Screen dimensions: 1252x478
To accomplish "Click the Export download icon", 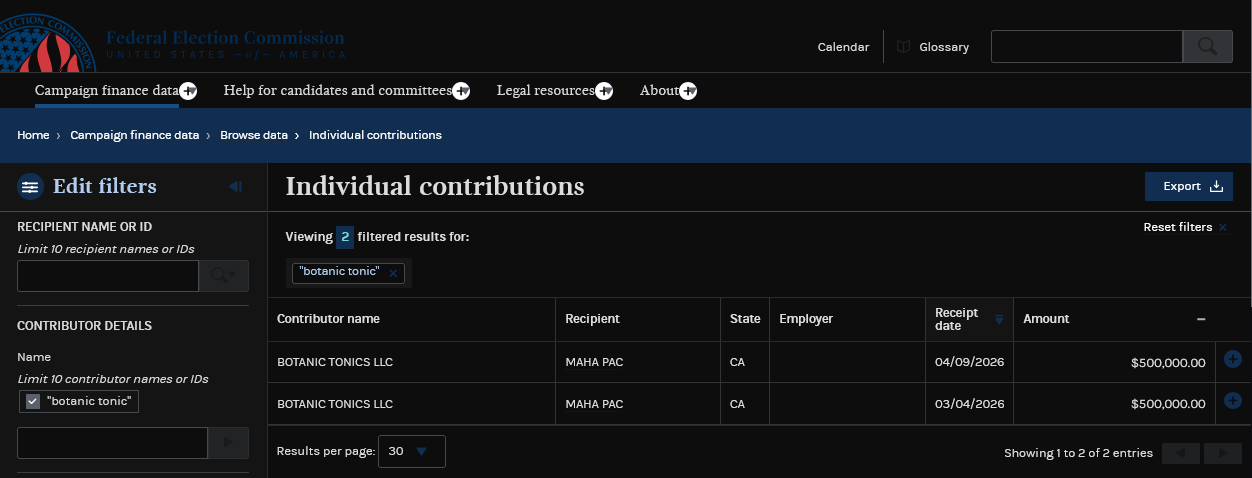I will coord(1216,187).
